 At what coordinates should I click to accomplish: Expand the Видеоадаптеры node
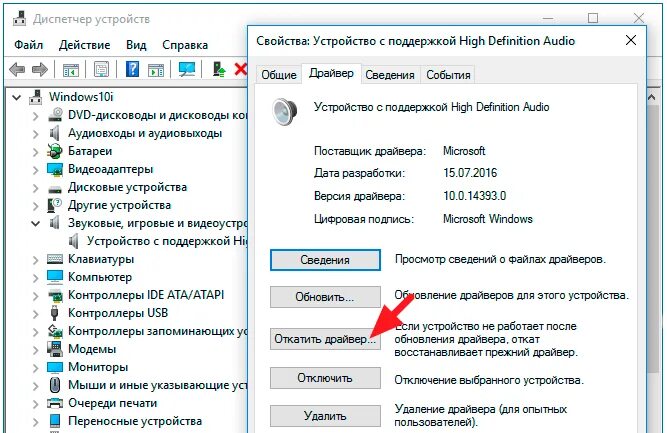pos(36,170)
